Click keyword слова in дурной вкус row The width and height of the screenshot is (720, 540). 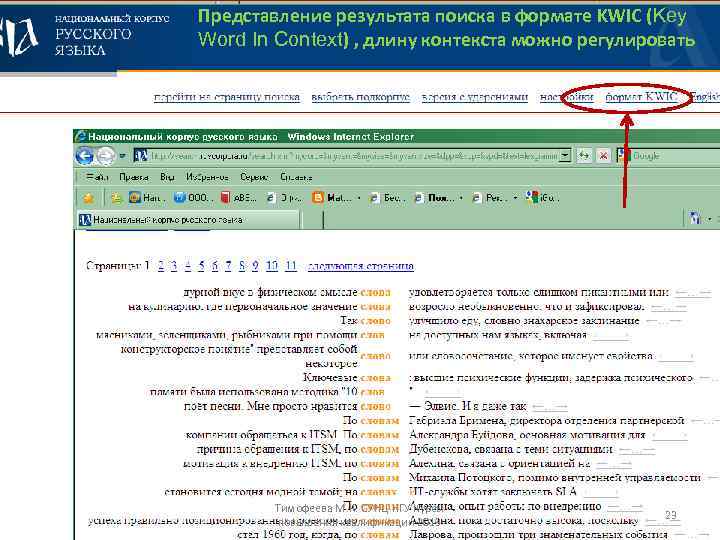(x=376, y=292)
